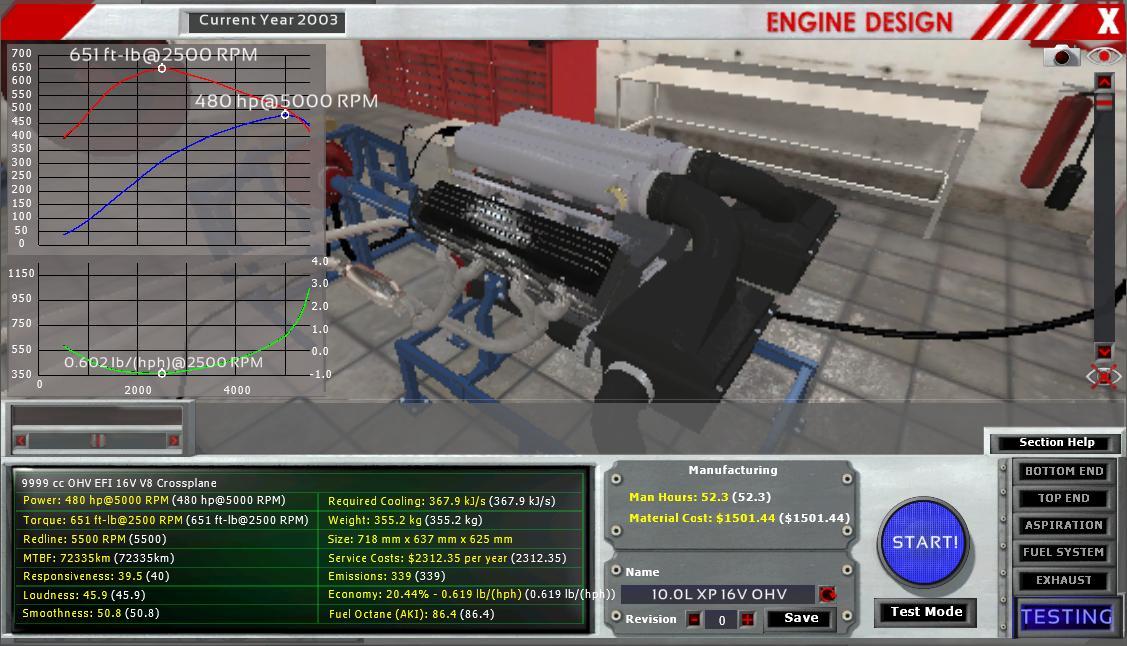Toggle Test Mode
Screen dimensions: 1127x646
pos(926,612)
